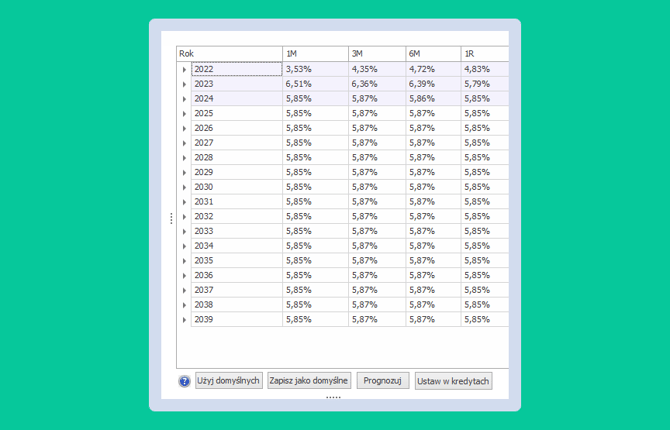This screenshot has height=430, width=670.
Task: Expand the 2025 year row
Action: click(x=184, y=114)
